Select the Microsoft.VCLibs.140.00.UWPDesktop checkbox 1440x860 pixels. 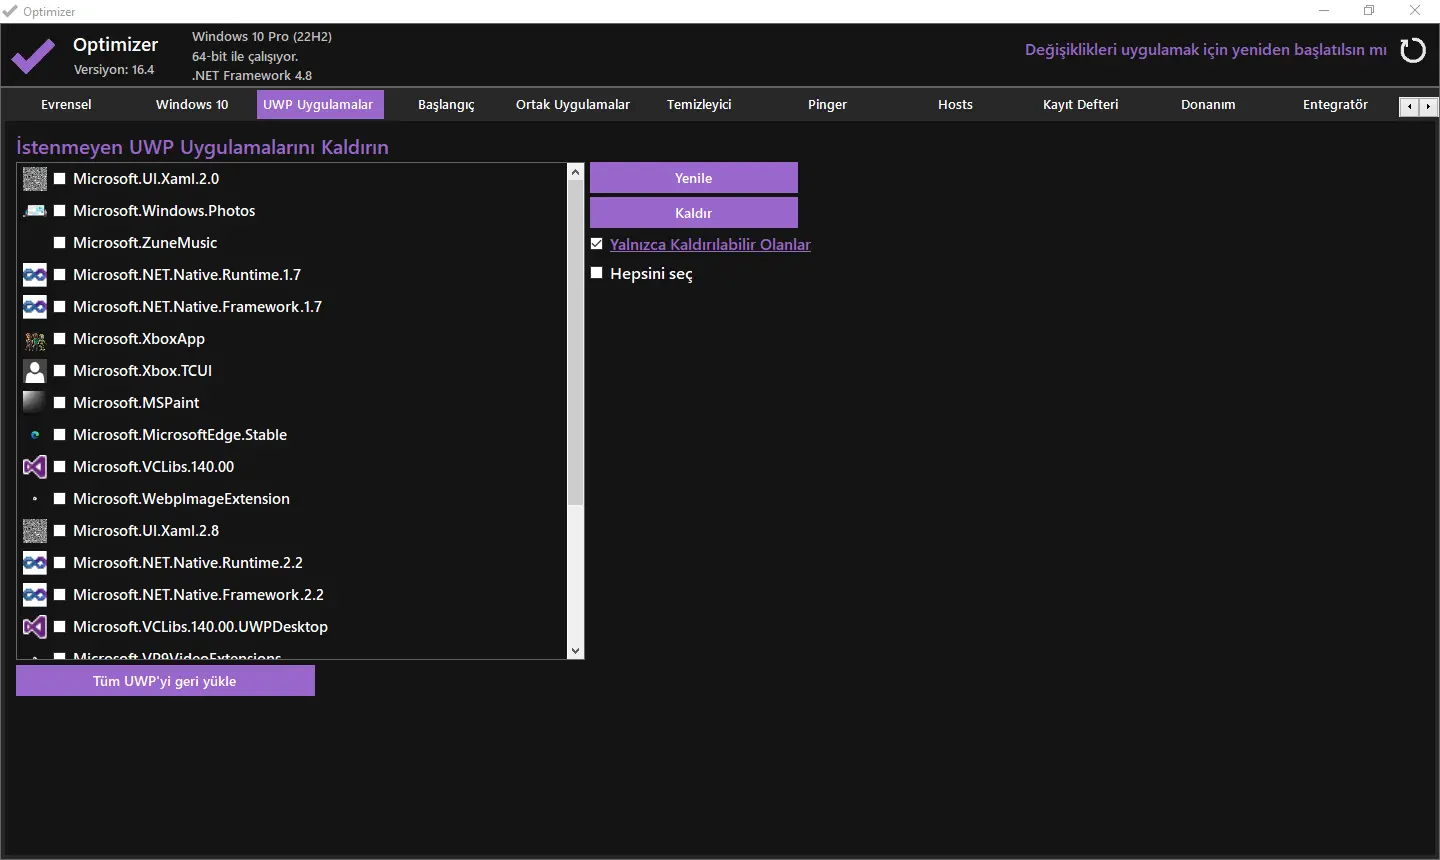[60, 627]
